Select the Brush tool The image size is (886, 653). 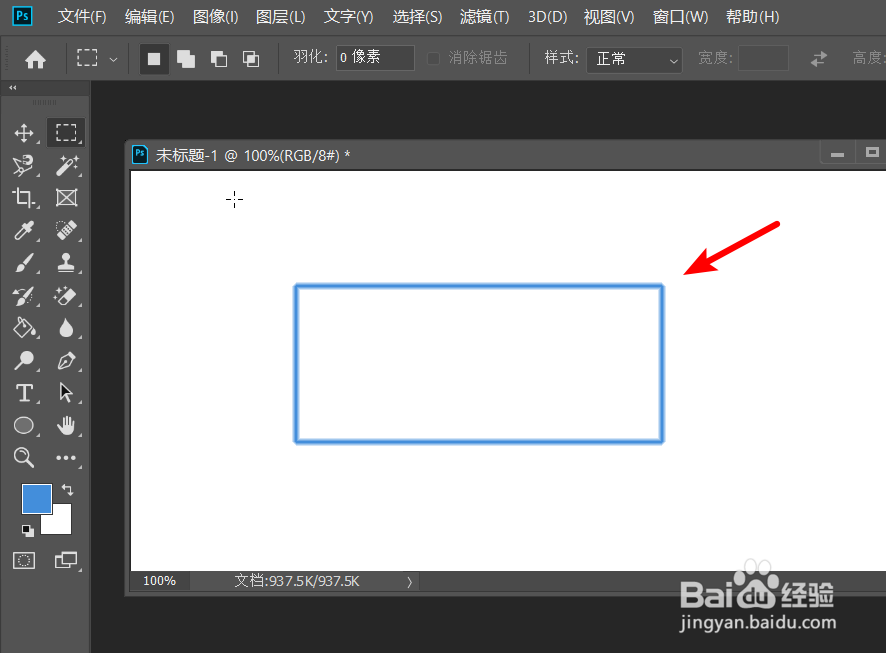pyautogui.click(x=24, y=263)
